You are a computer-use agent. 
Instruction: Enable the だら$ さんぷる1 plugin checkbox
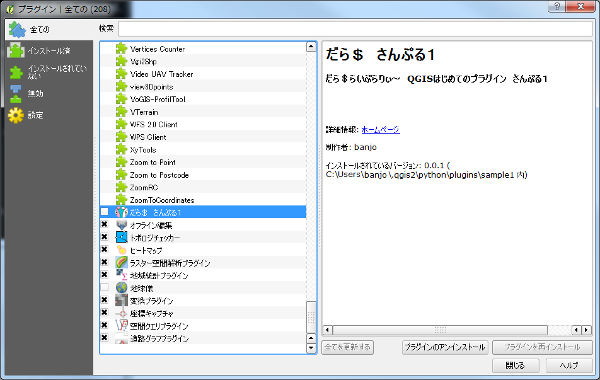click(104, 212)
